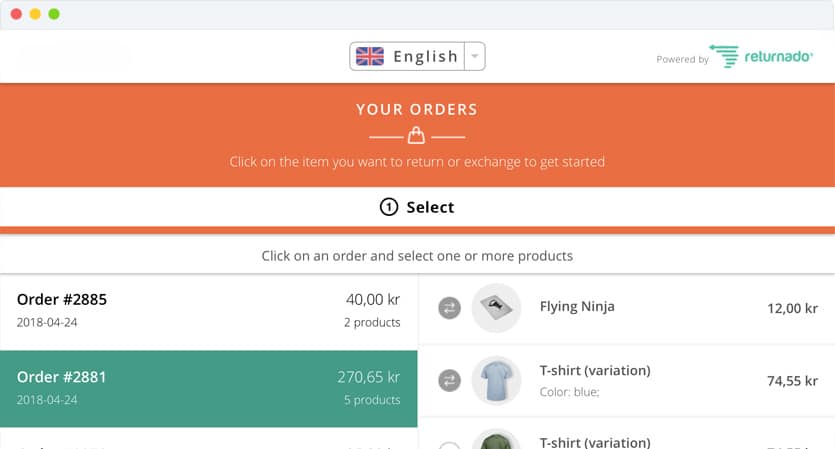This screenshot has height=449, width=835.
Task: Click the exchange icon beside blue T-shirt
Action: tap(449, 380)
